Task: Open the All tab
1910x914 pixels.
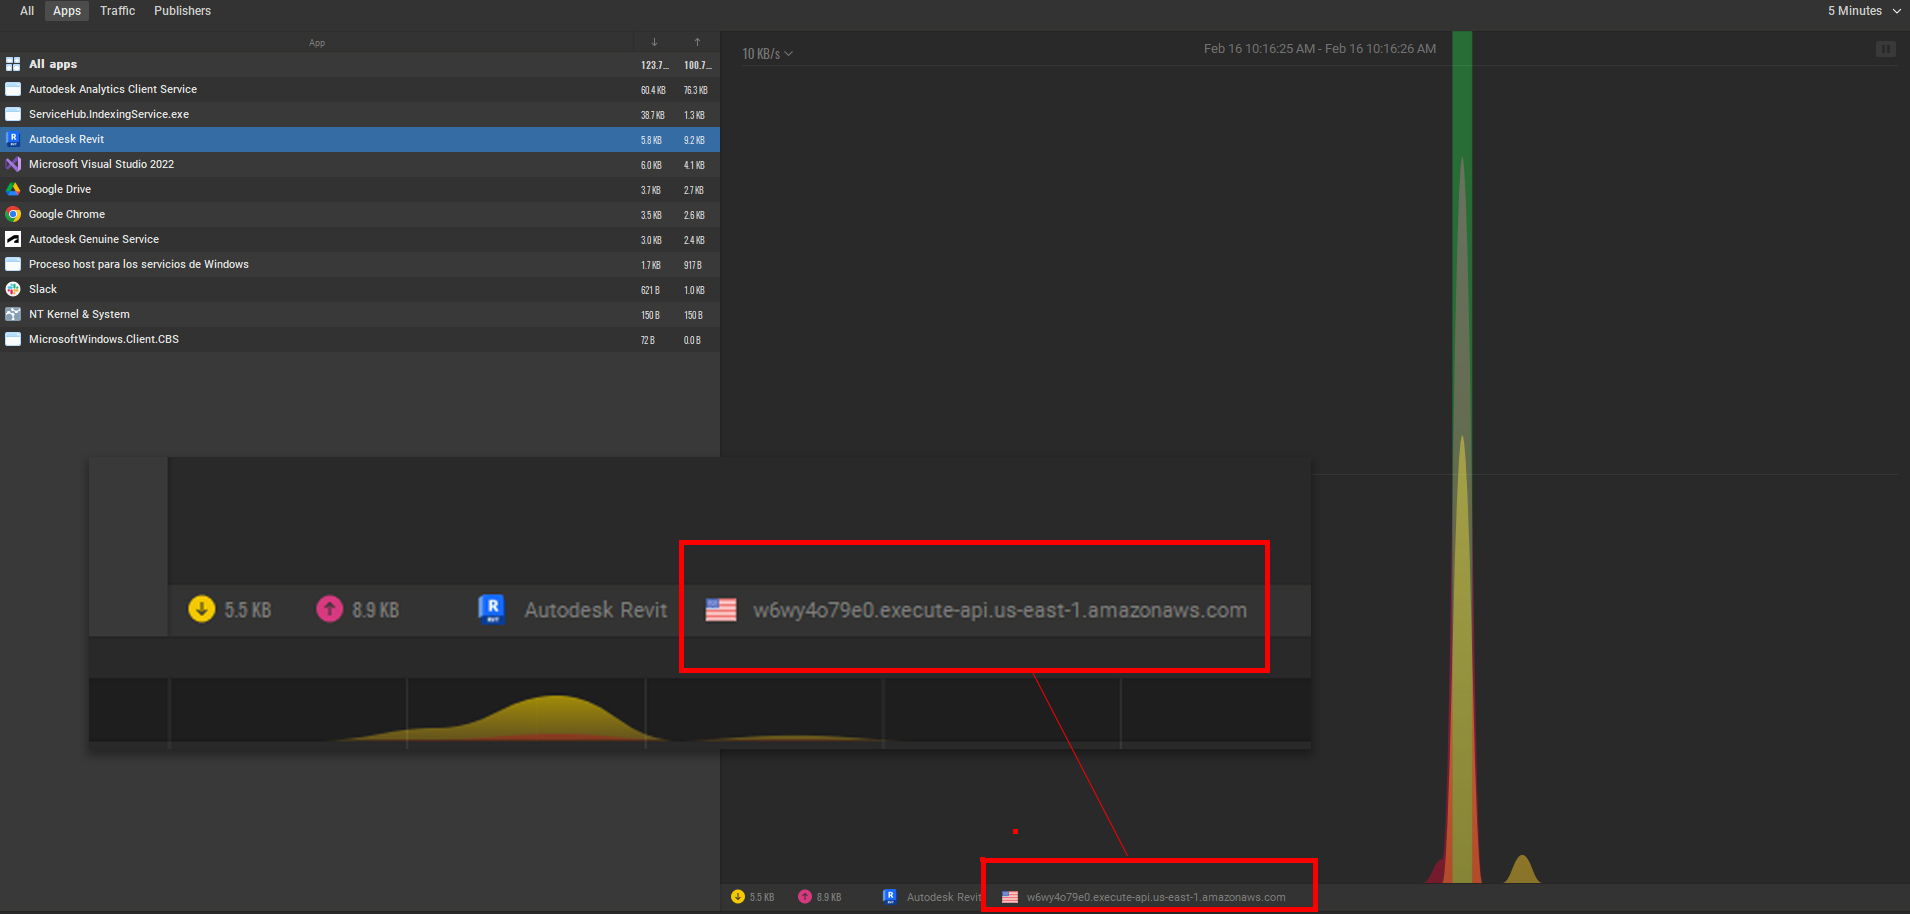Action: [25, 11]
